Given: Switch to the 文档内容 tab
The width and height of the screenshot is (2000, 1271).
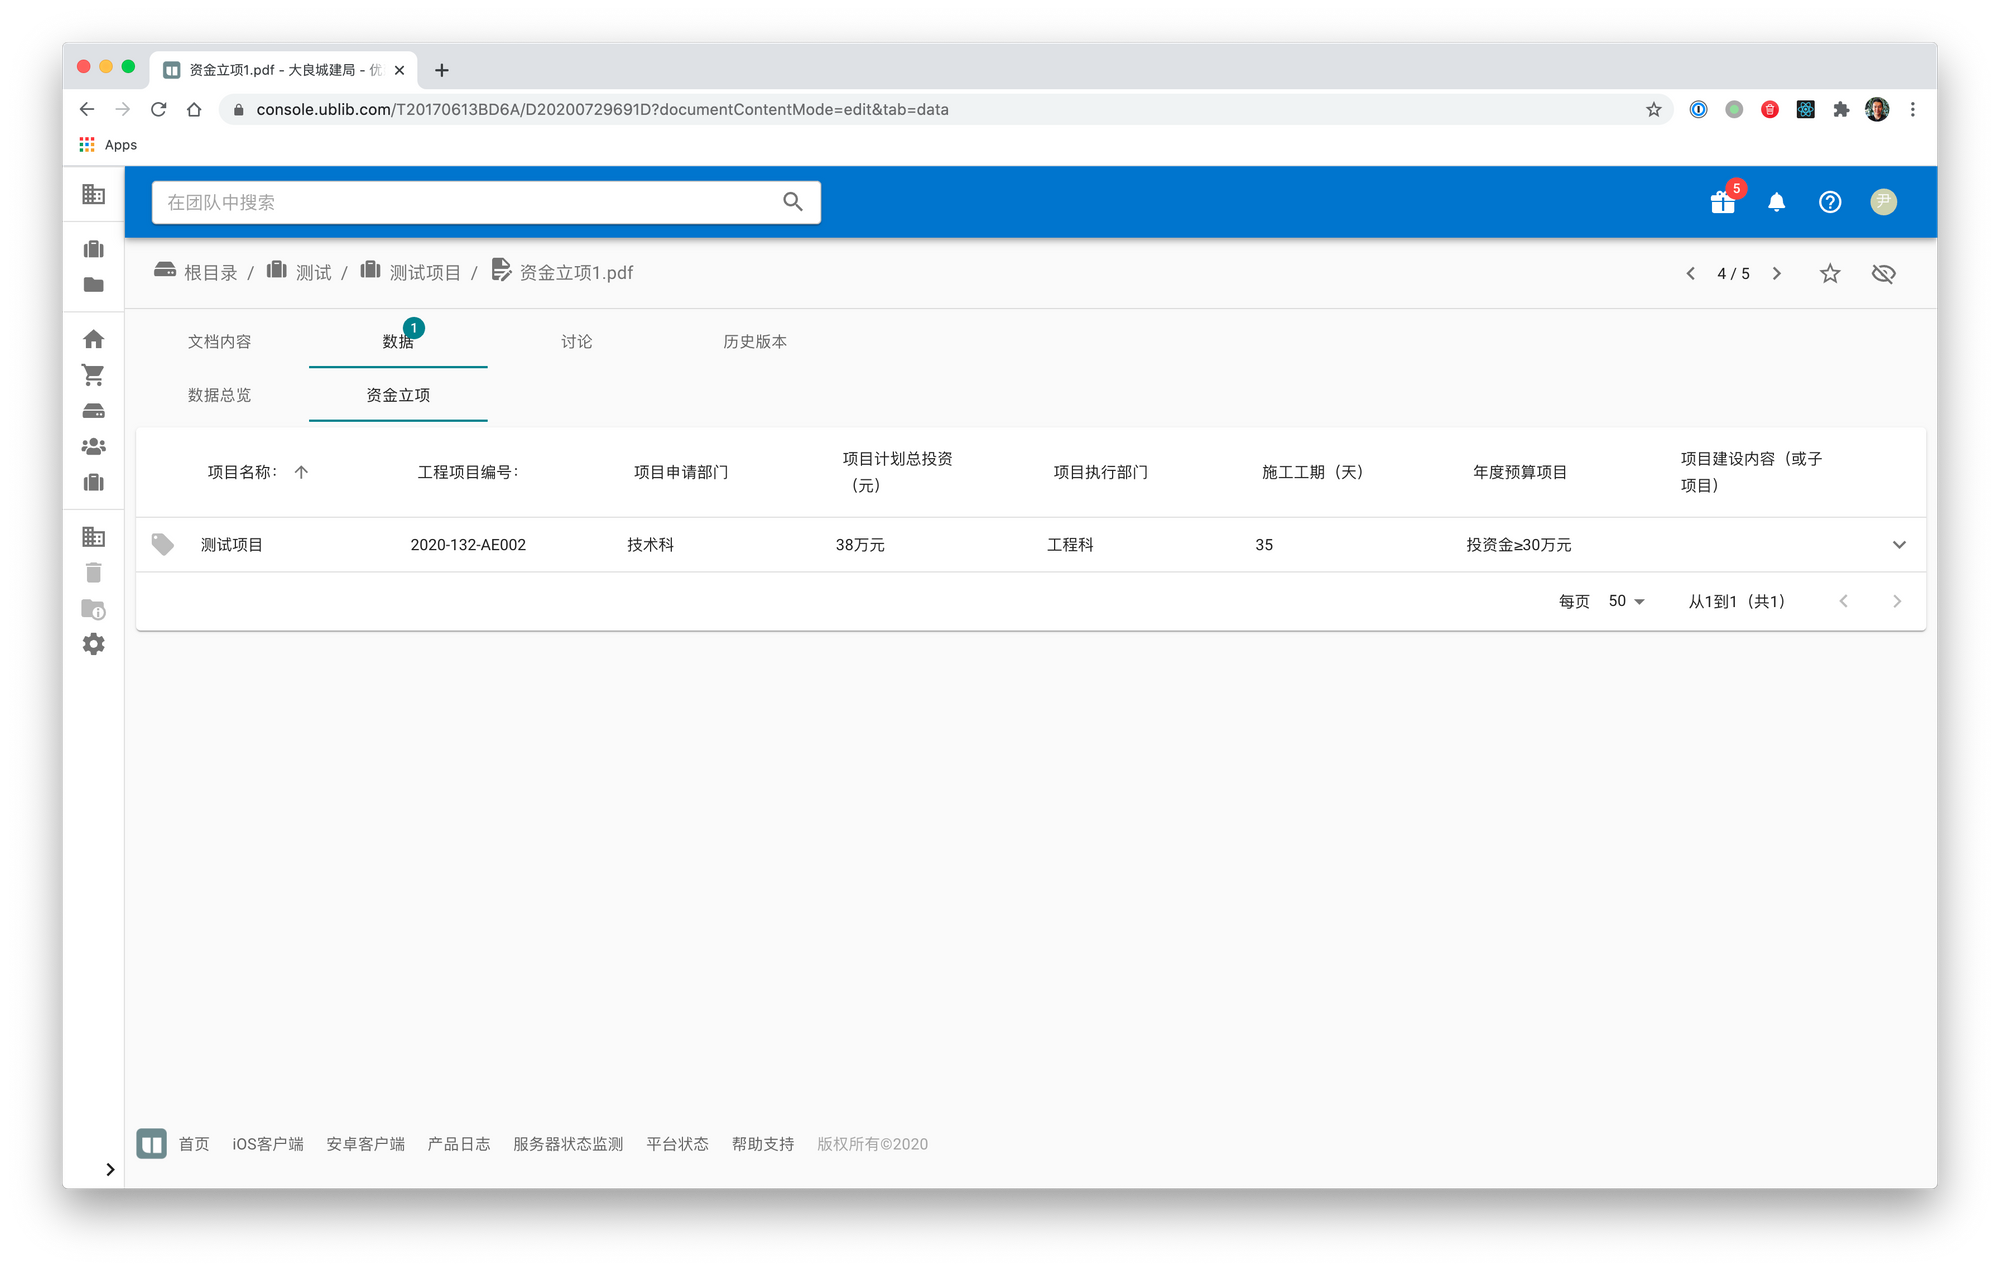Looking at the screenshot, I should click(x=219, y=342).
